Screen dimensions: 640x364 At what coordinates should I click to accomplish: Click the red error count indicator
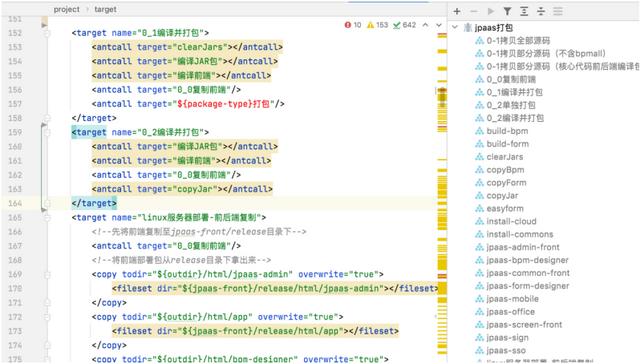353,25
